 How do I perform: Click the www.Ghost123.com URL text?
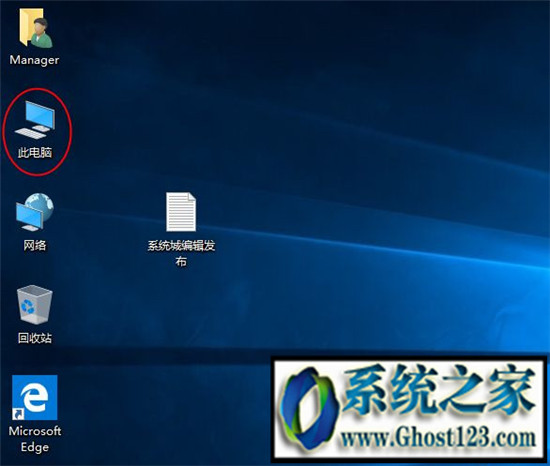pyautogui.click(x=438, y=438)
